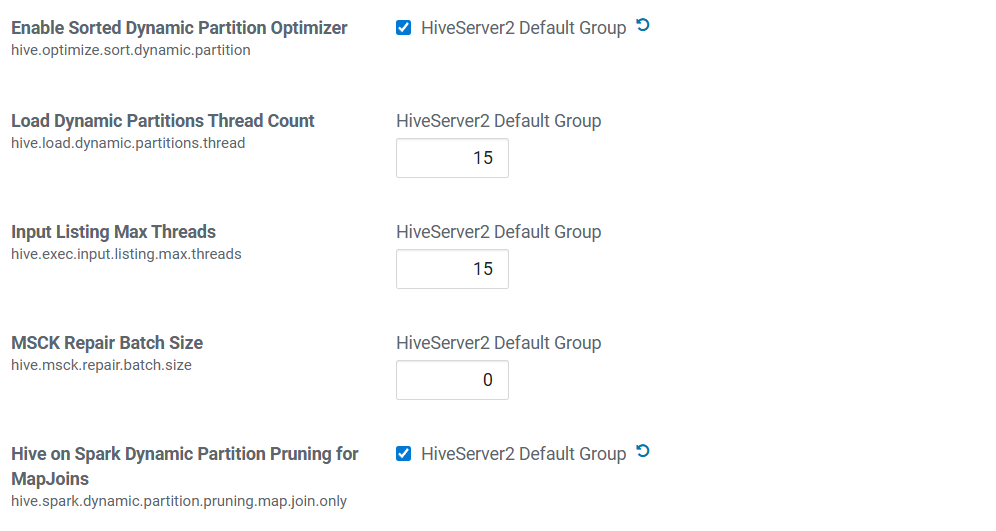Uncheck Enable Sorted Dynamic Partition Optimizer checkbox
The width and height of the screenshot is (996, 531).
pyautogui.click(x=404, y=28)
